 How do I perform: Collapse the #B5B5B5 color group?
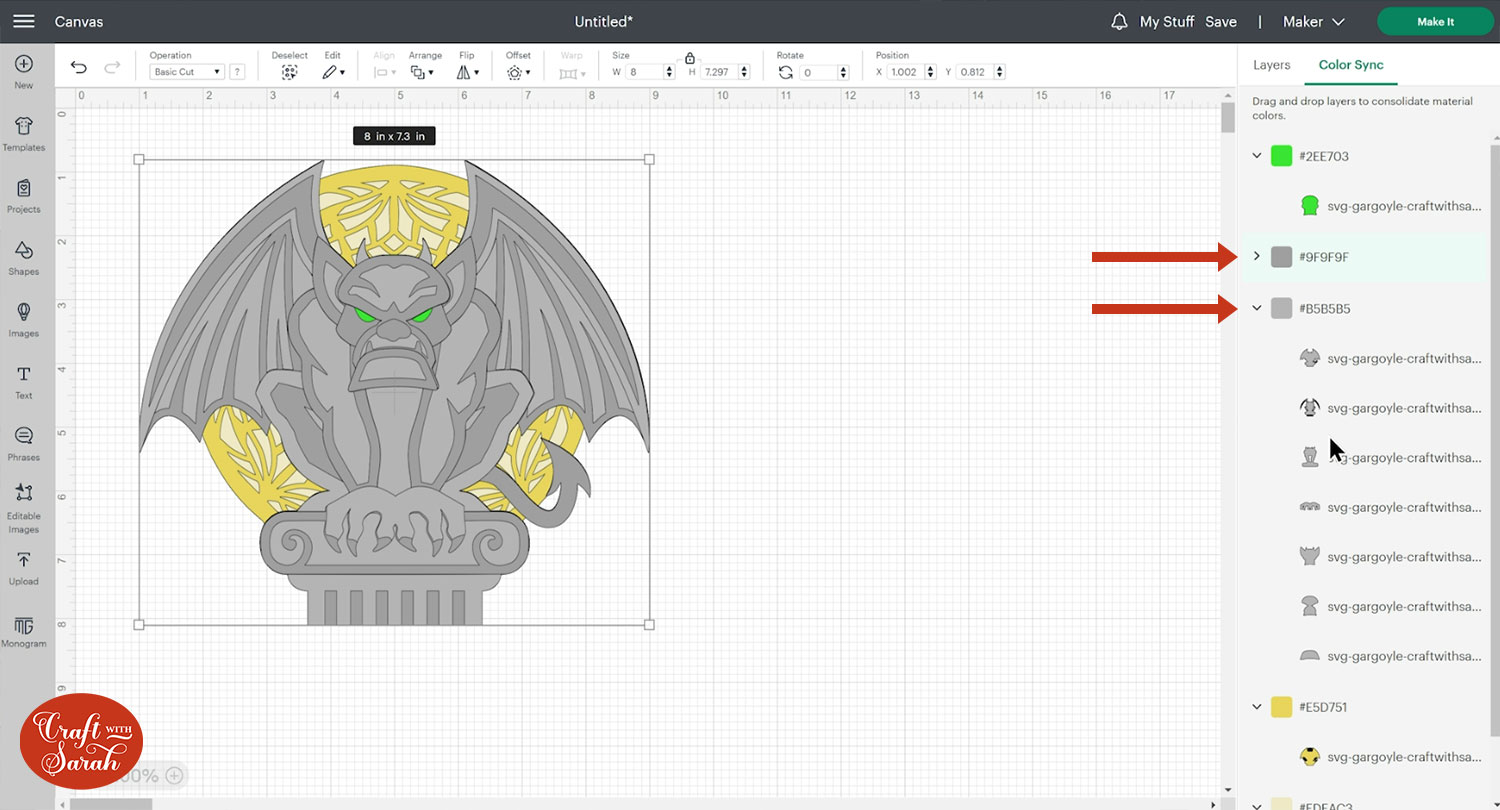(1257, 309)
